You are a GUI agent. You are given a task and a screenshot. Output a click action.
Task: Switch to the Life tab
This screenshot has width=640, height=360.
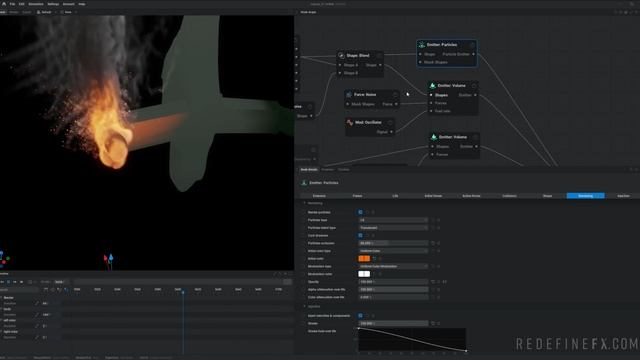[395, 196]
